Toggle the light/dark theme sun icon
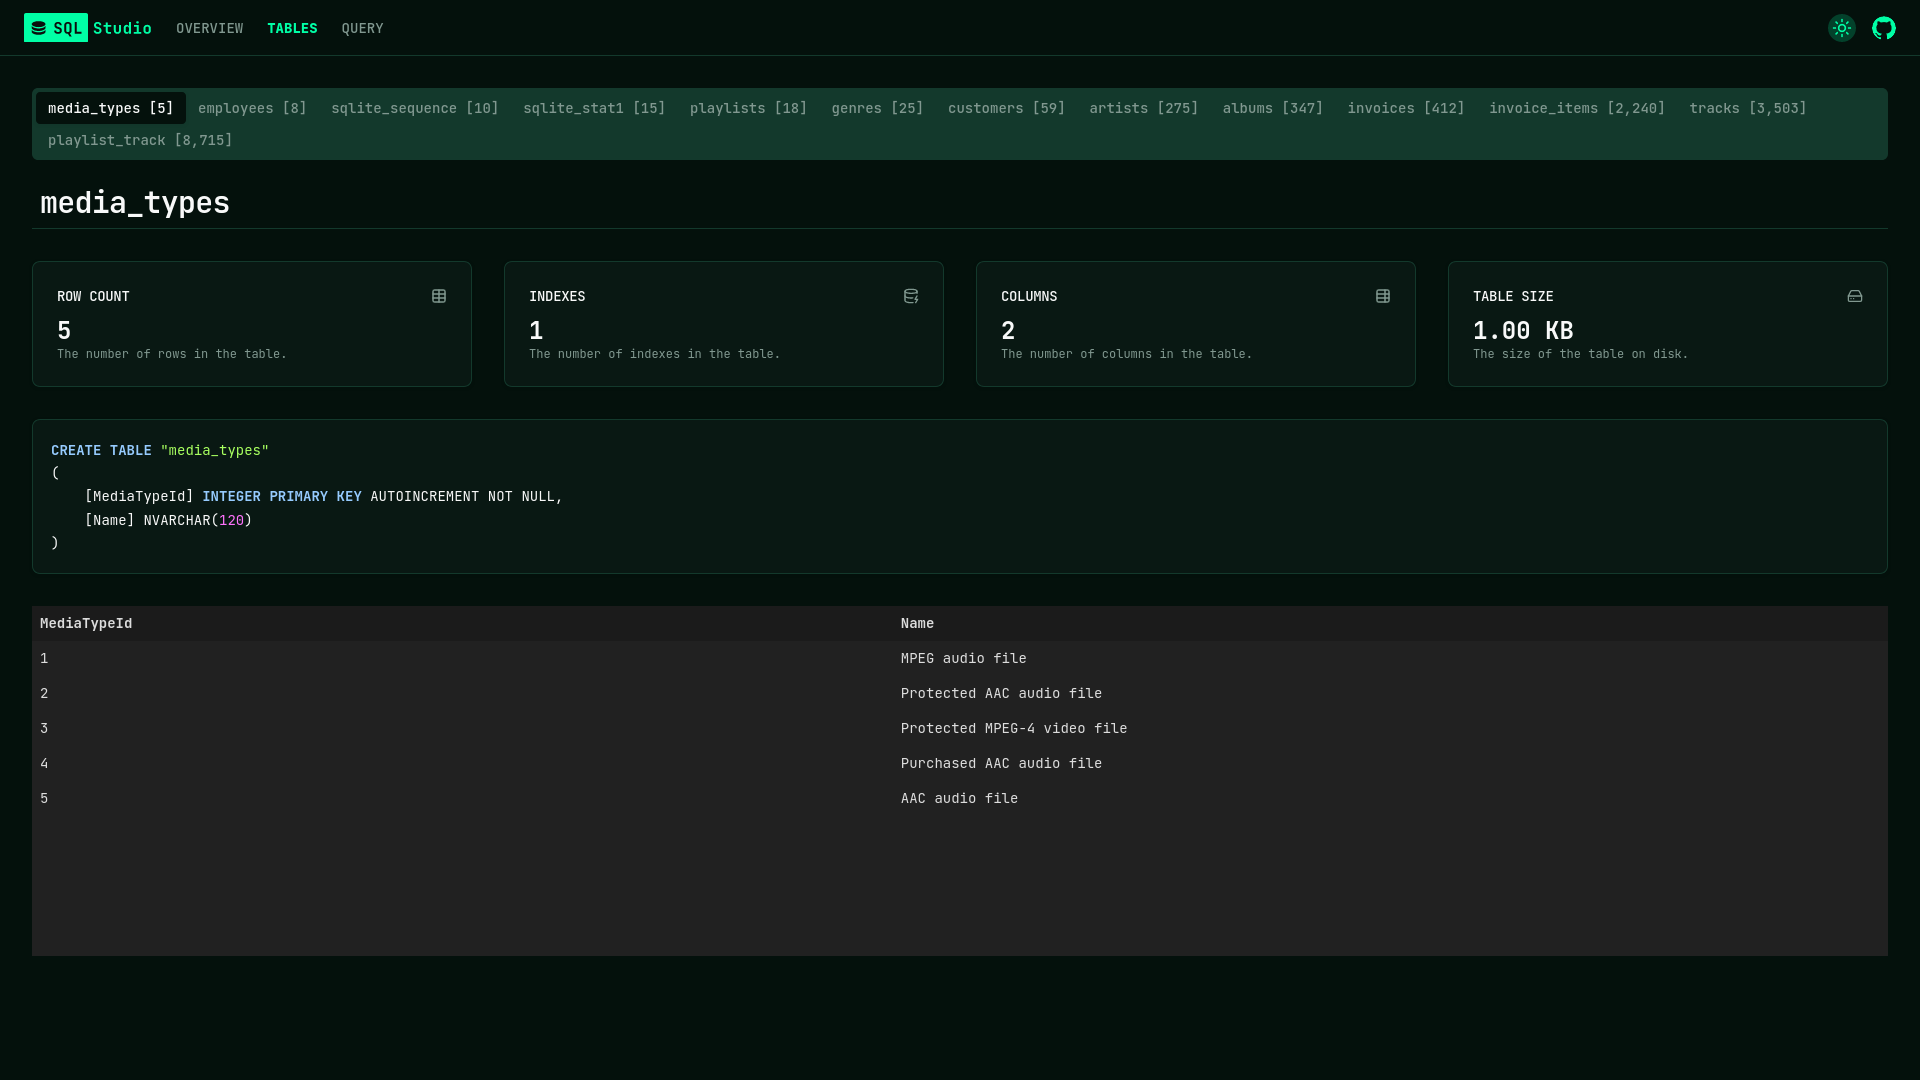Viewport: 1920px width, 1080px height. (1841, 28)
